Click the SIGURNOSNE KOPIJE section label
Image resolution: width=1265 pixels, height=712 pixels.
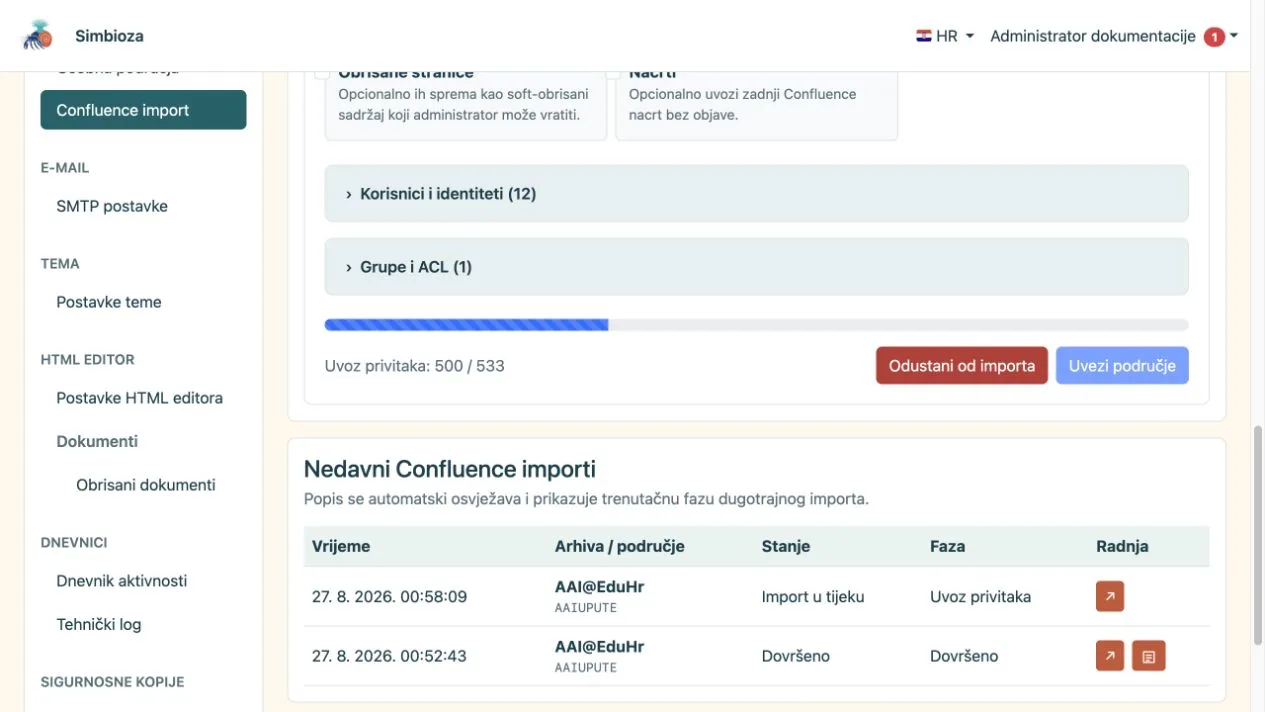coord(112,682)
